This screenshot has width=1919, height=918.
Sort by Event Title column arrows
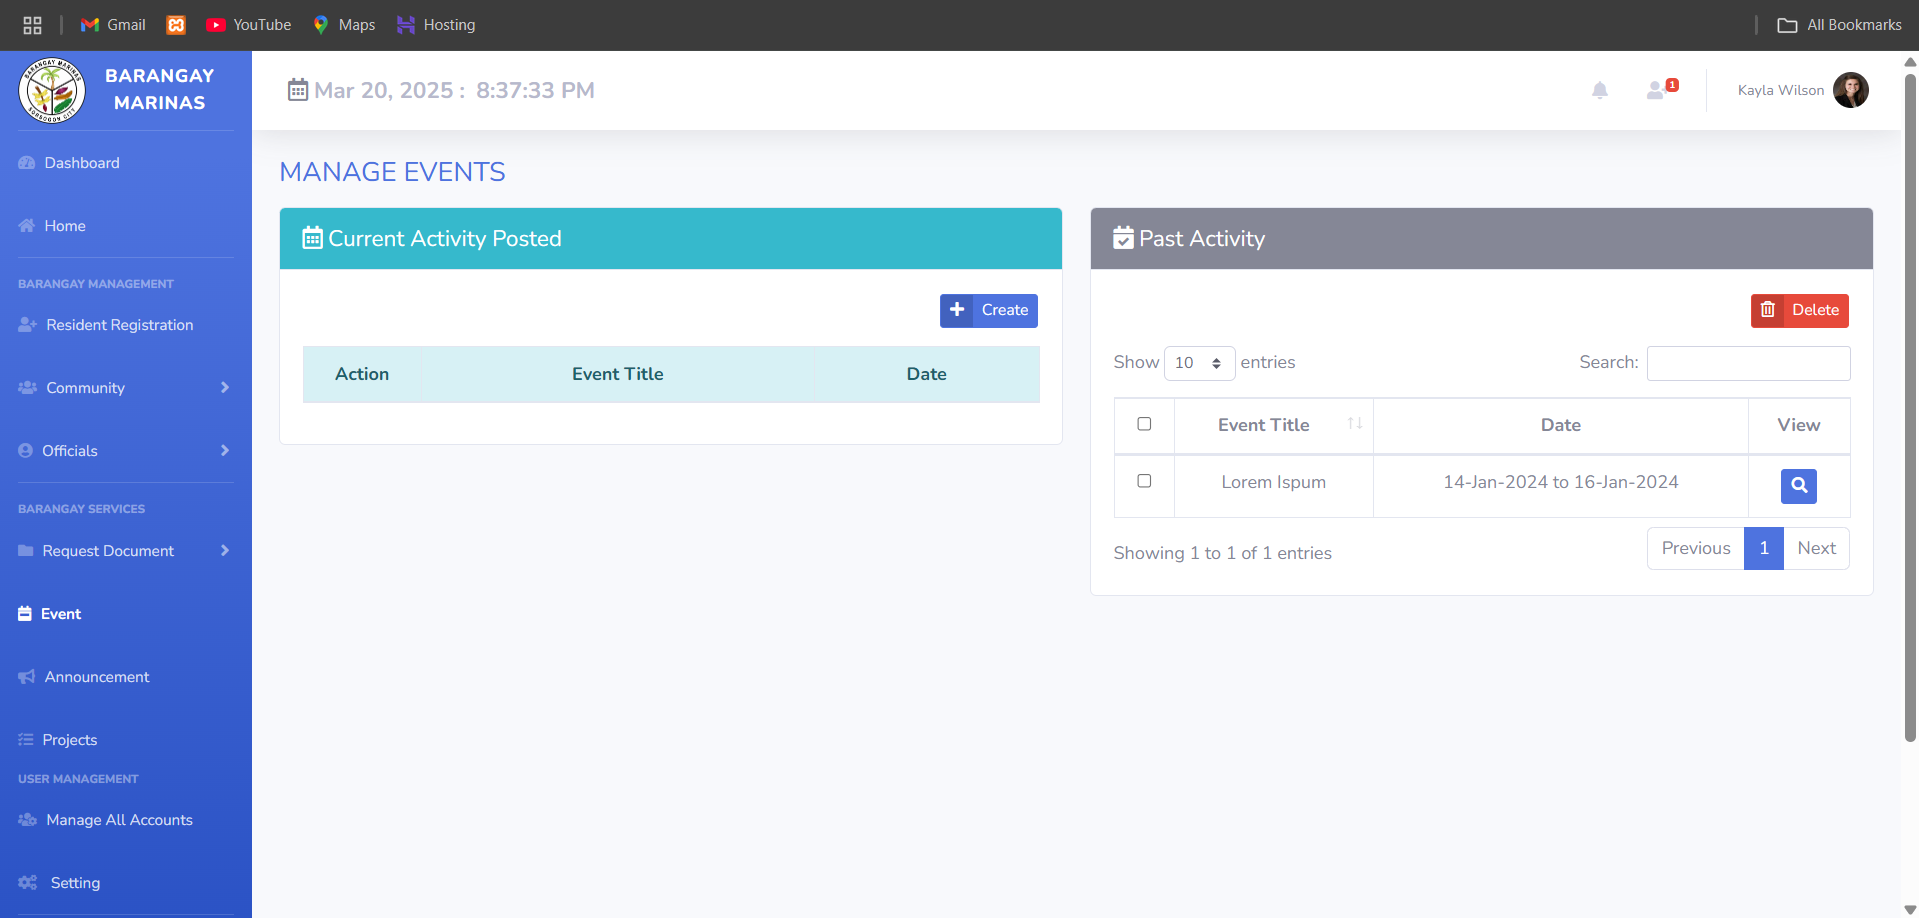click(x=1354, y=424)
